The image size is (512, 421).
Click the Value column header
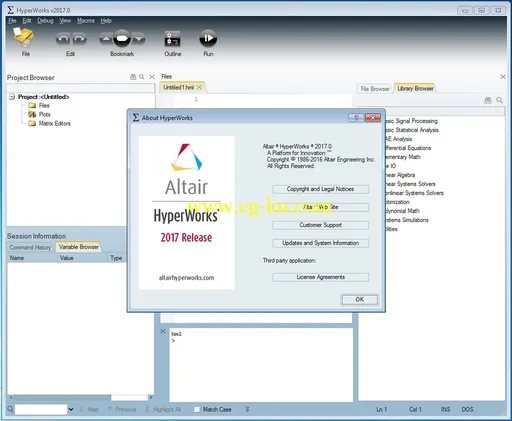pos(82,258)
